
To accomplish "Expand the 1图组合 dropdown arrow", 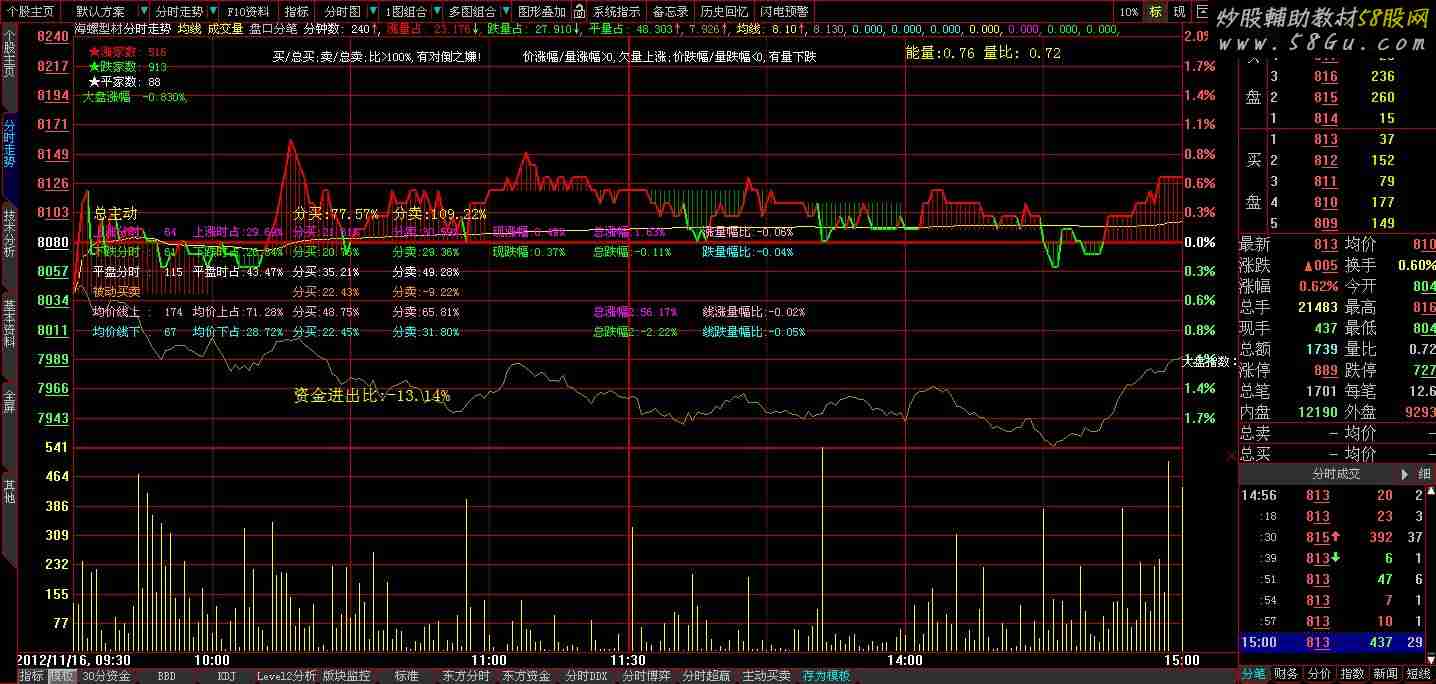I will click(x=438, y=11).
